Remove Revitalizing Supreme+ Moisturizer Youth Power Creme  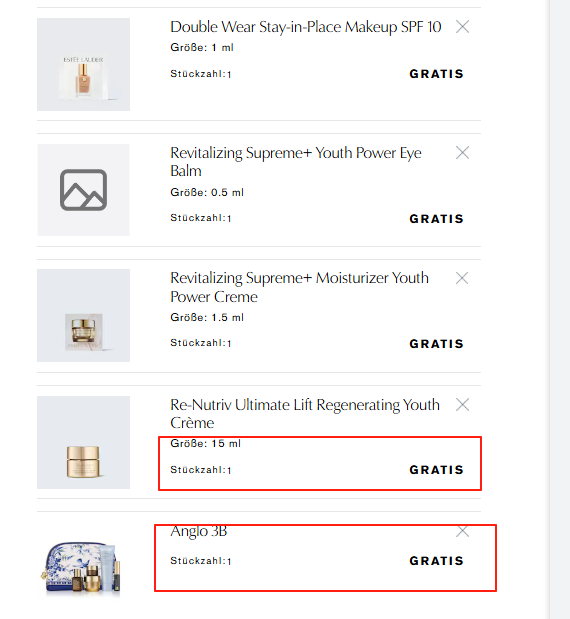[462, 278]
